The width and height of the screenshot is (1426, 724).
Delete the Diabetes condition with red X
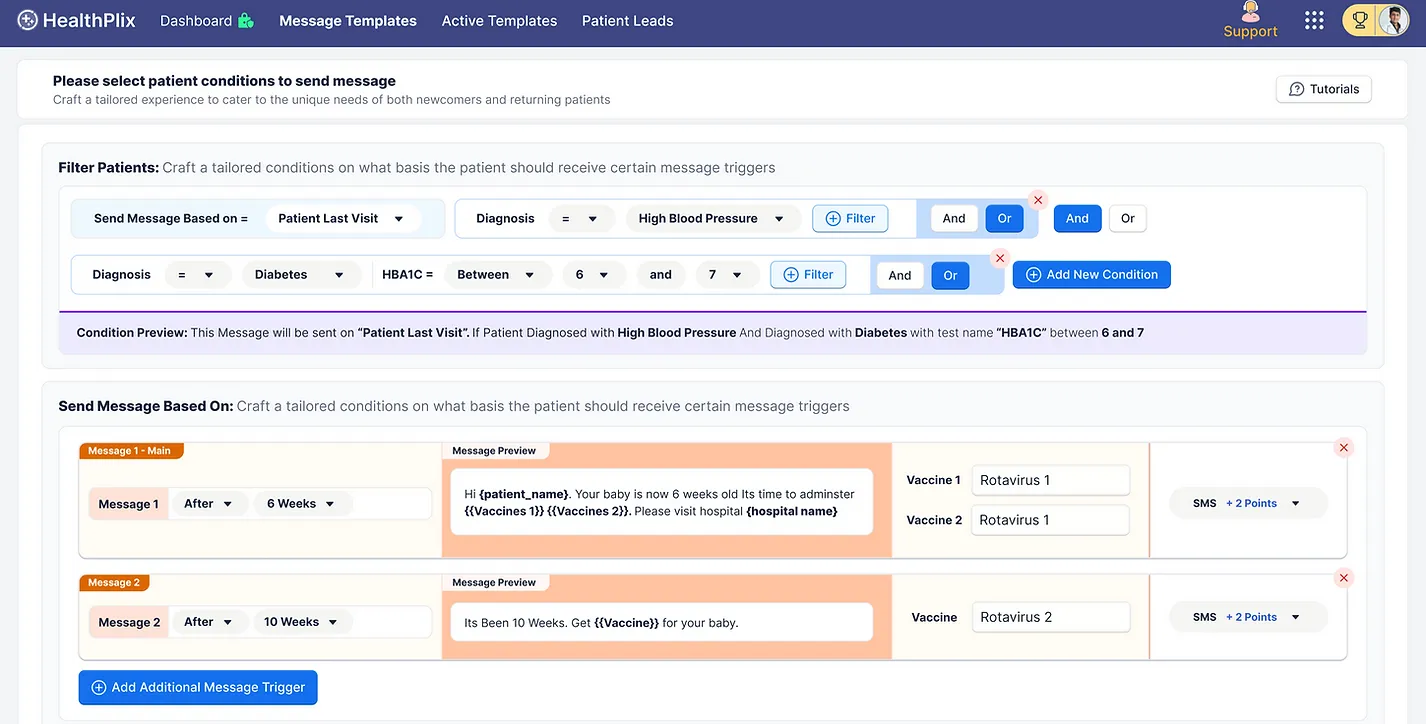[999, 258]
